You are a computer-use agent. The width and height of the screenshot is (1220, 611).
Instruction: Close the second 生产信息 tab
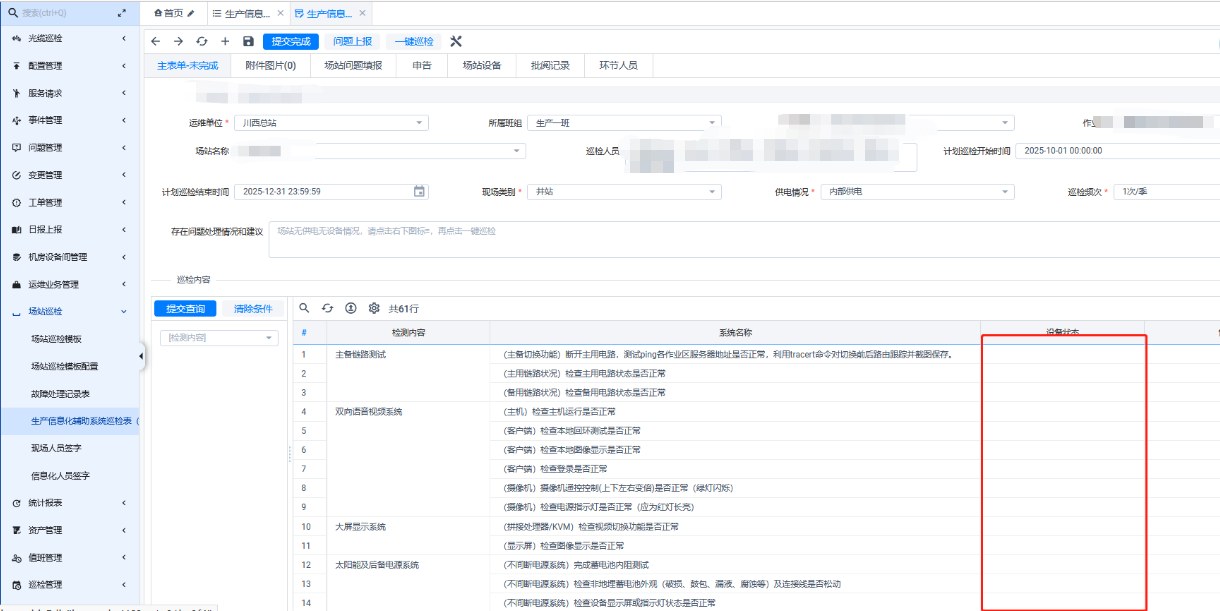click(x=362, y=13)
